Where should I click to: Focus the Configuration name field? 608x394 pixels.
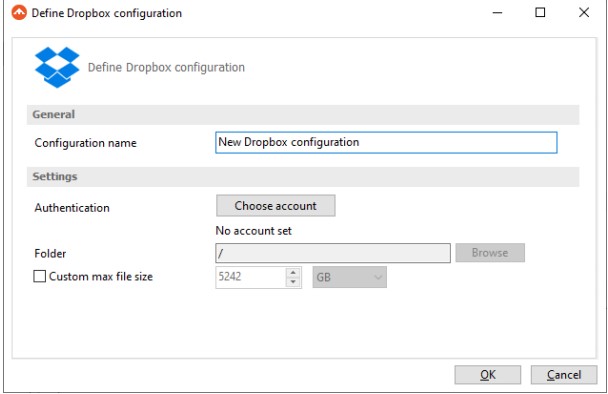tap(386, 142)
